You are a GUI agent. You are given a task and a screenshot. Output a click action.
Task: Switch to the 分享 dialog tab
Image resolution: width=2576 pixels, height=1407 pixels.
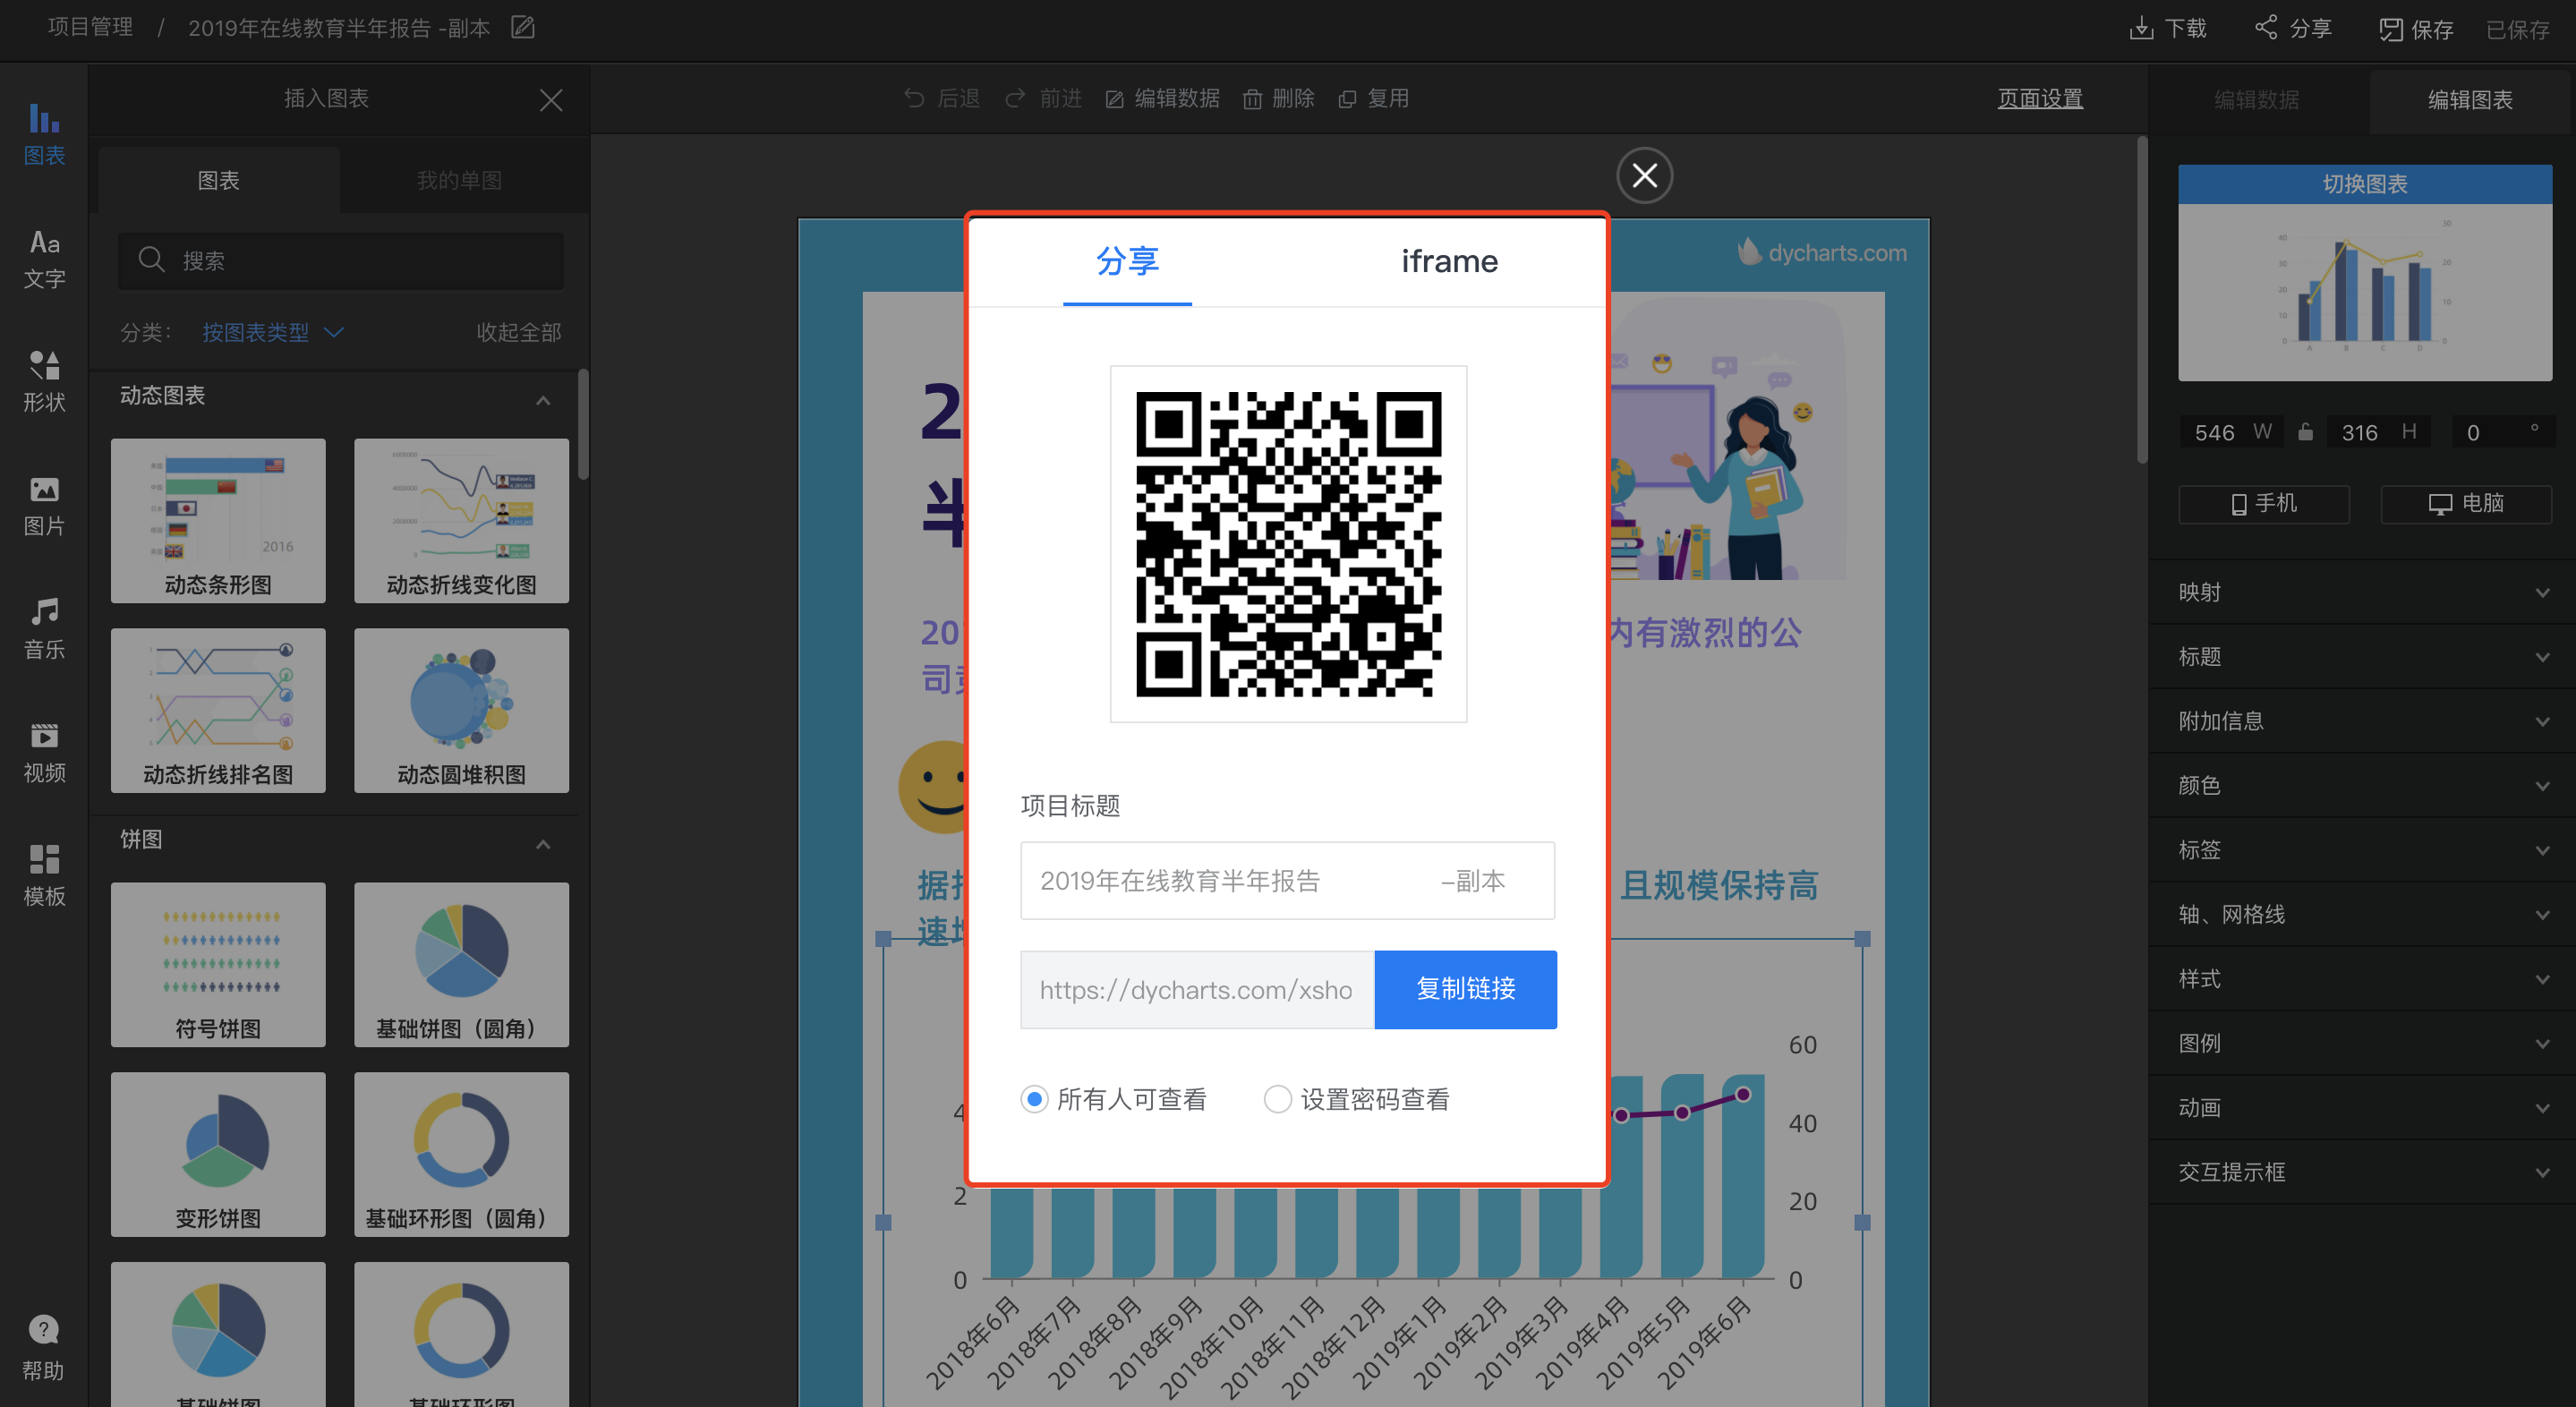(x=1127, y=261)
